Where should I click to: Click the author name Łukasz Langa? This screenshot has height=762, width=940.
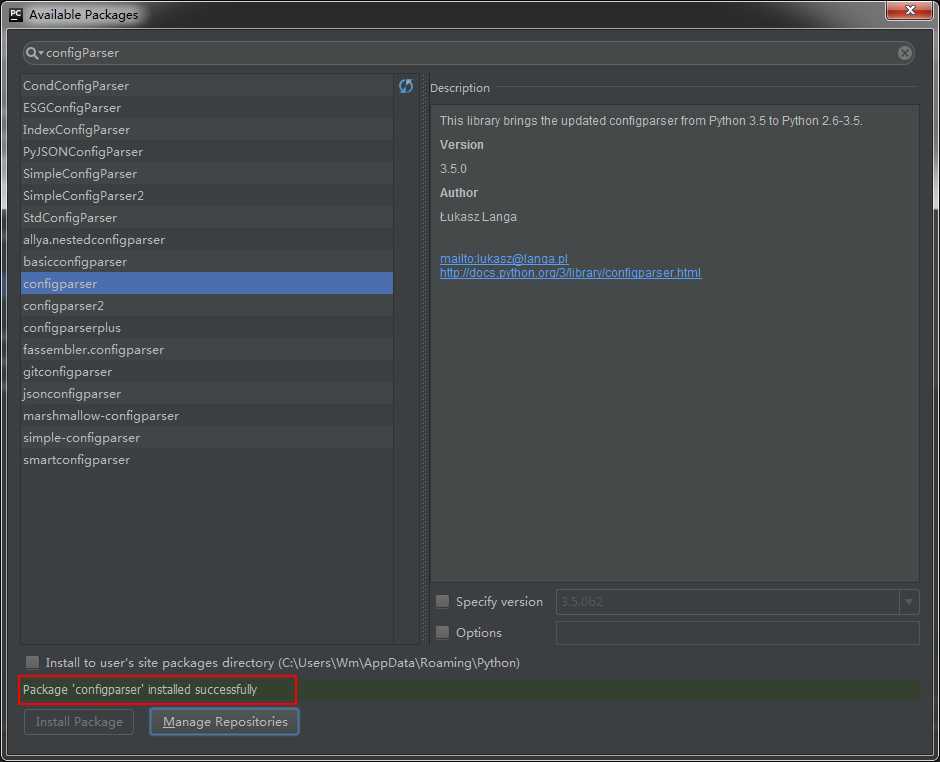(478, 216)
